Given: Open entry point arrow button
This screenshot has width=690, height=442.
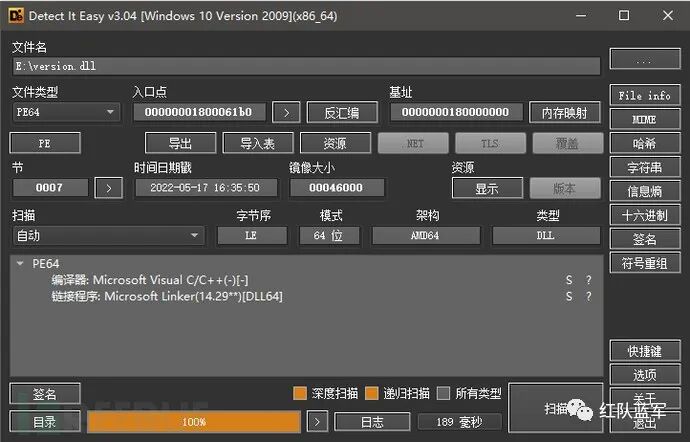Looking at the screenshot, I should [286, 113].
